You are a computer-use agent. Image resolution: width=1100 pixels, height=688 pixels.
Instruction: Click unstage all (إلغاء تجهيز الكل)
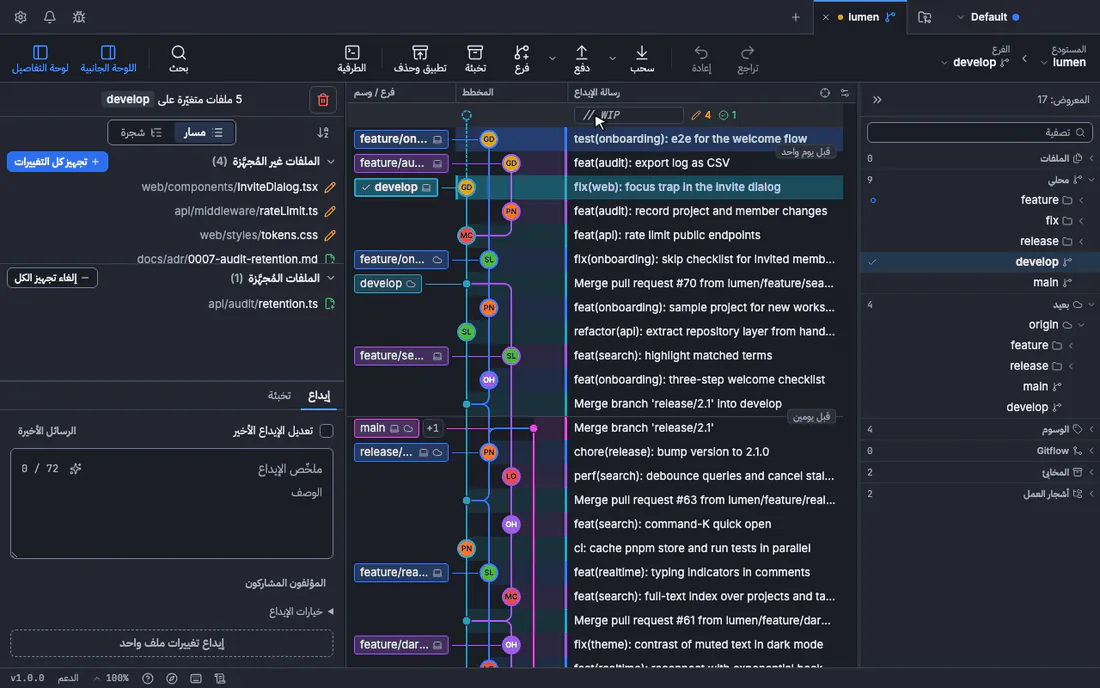pyautogui.click(x=53, y=278)
